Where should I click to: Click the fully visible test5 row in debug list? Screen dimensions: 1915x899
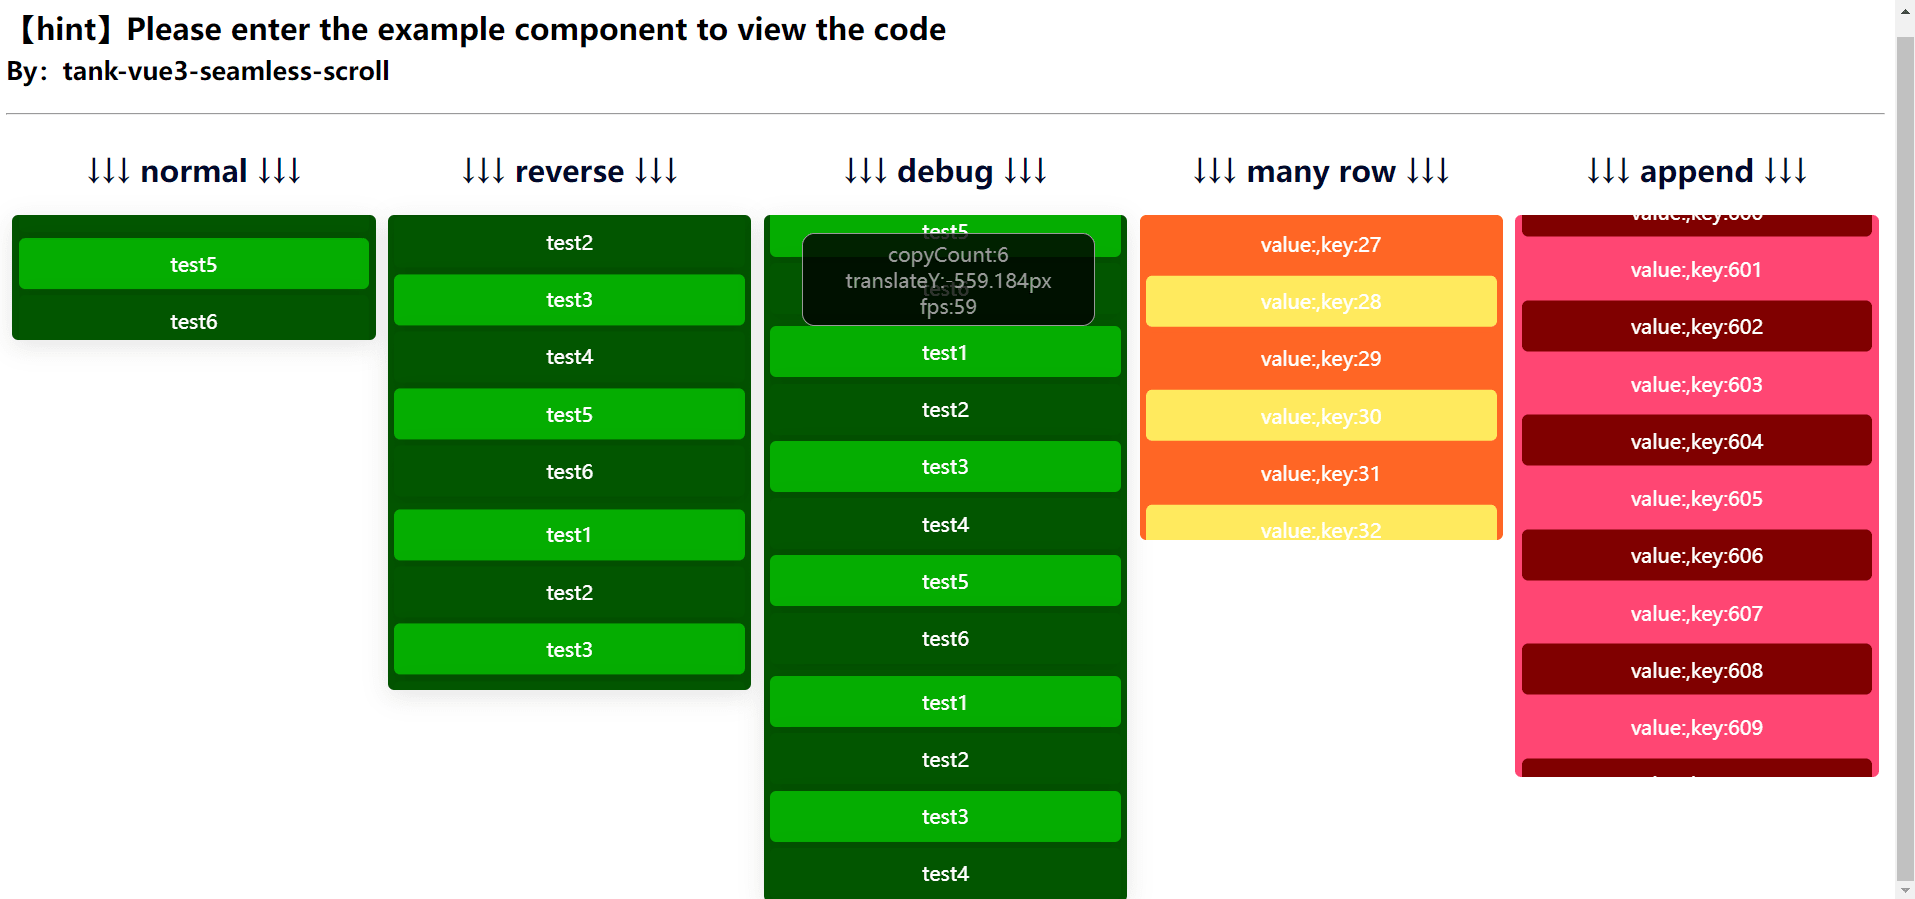945,581
